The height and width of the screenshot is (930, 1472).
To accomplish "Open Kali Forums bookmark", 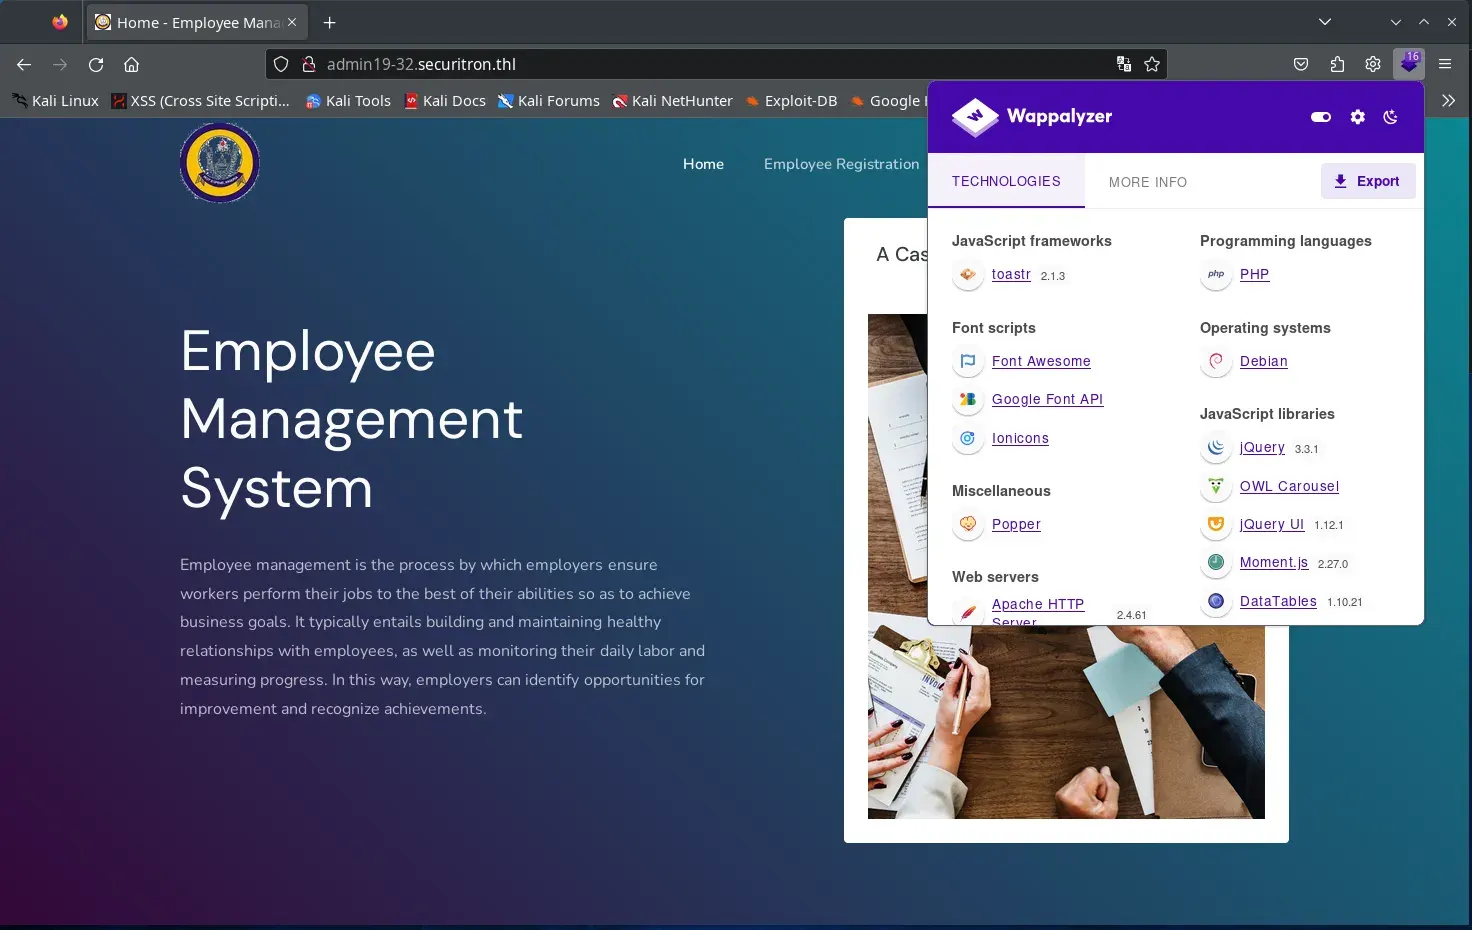I will tap(549, 101).
